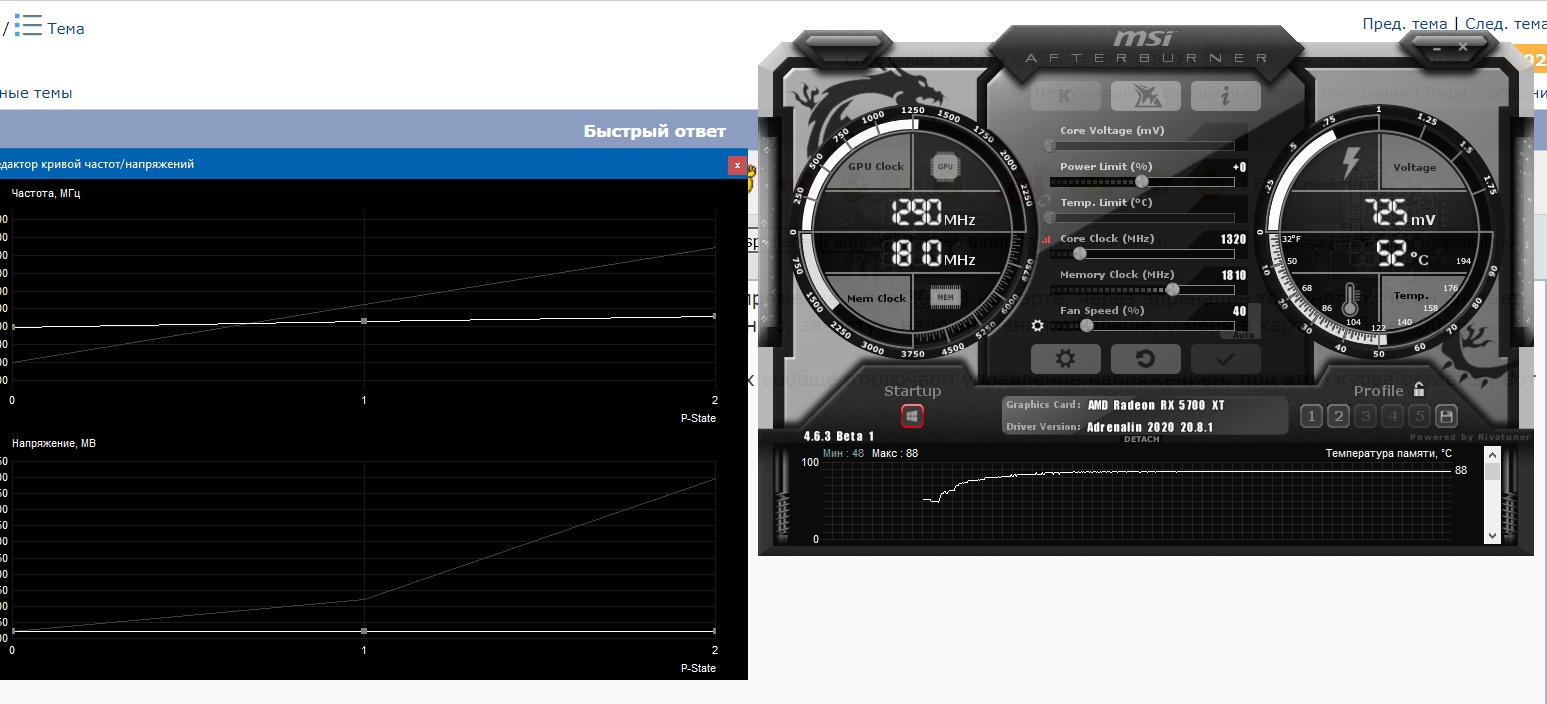Click the monitoring graph scrollbar thumb

point(1492,471)
